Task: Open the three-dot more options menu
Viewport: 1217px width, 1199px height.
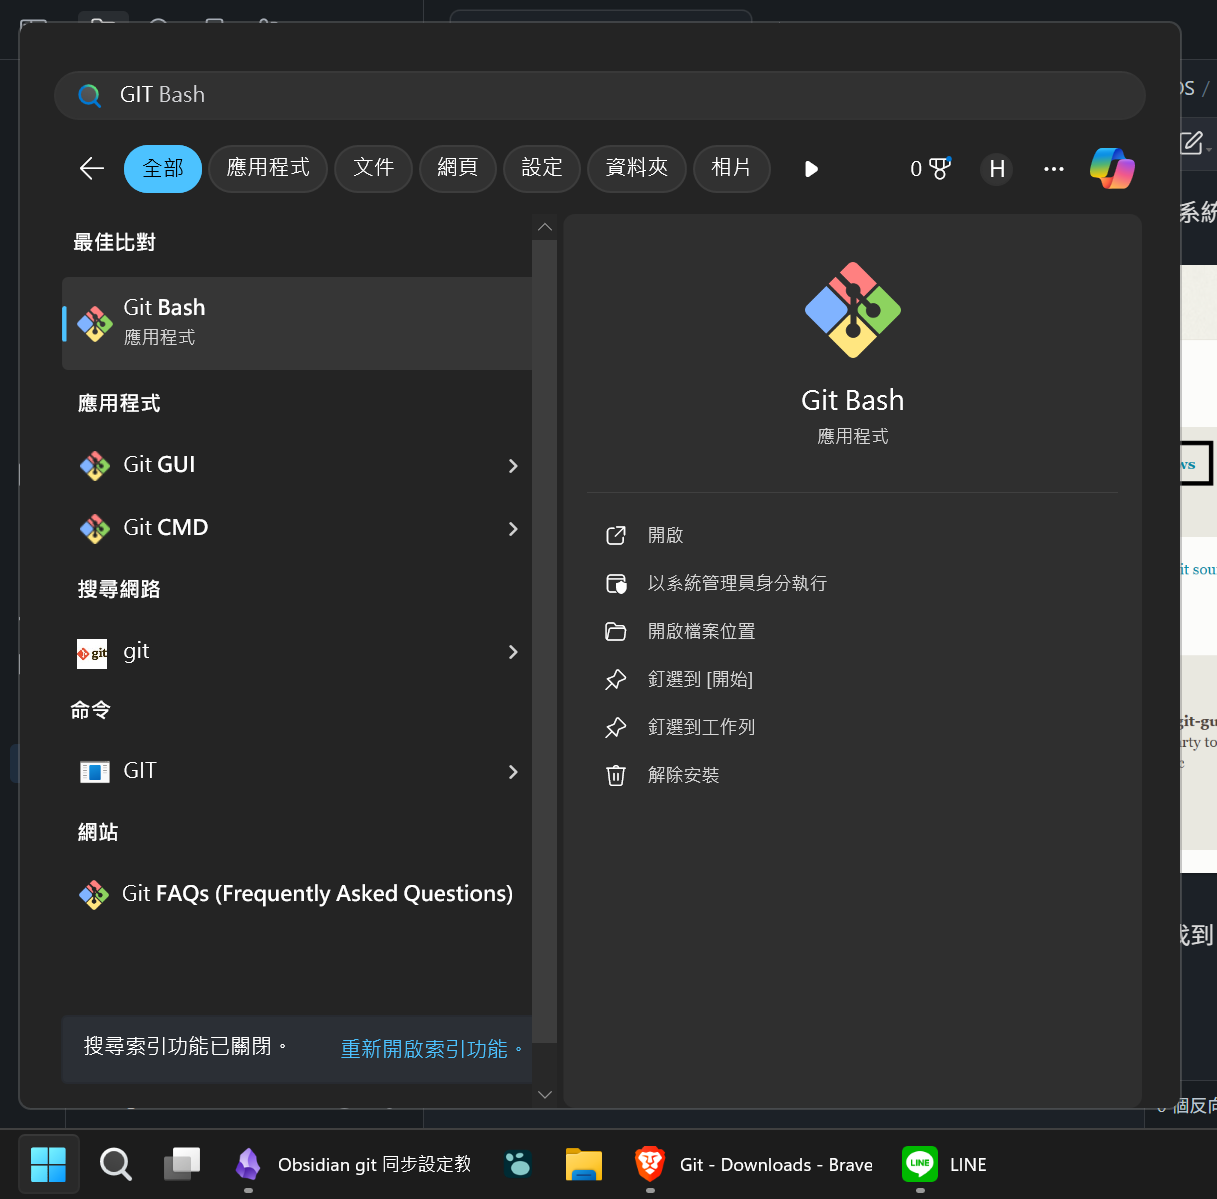Action: pos(1054,169)
